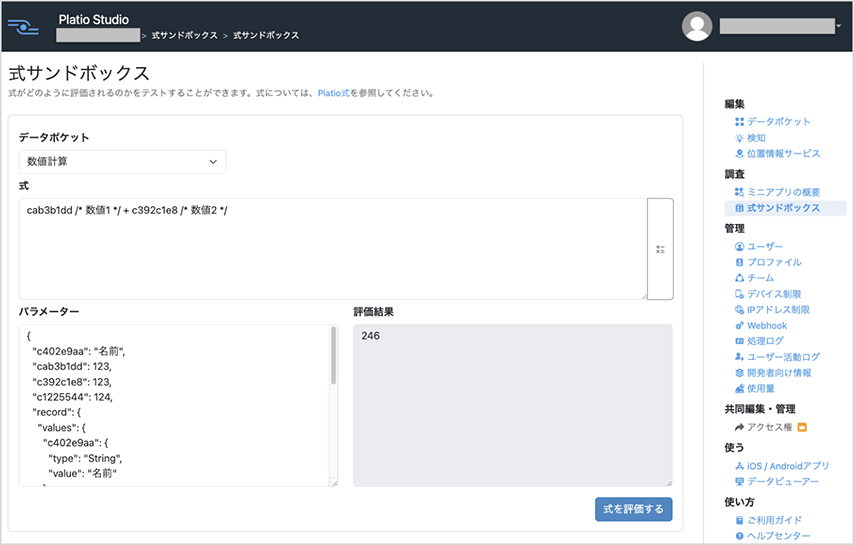854x545 pixels.
Task: Open ミニアプリの概要 in the sidebar
Action: [x=783, y=192]
